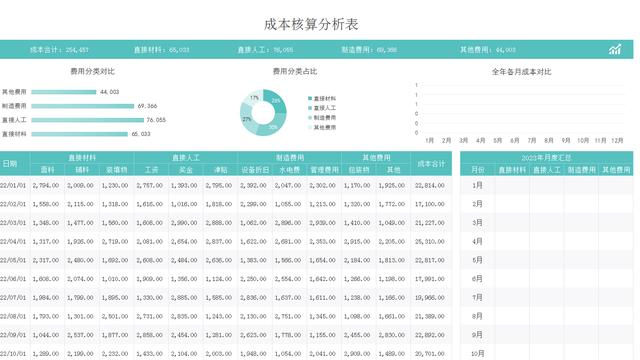Click the cell with value 1,016.00
Viewport: 640px width, 360px height.
click(185, 204)
